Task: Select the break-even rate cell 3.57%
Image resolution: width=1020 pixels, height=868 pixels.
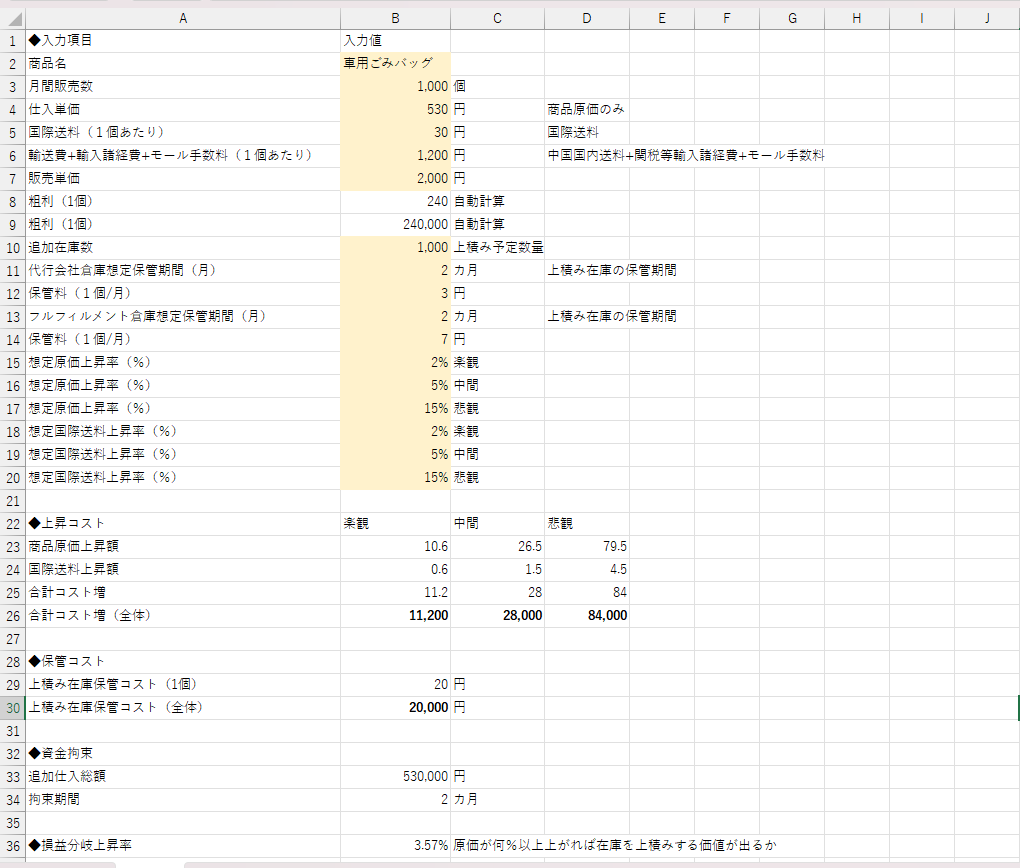Action: pyautogui.click(x=395, y=845)
